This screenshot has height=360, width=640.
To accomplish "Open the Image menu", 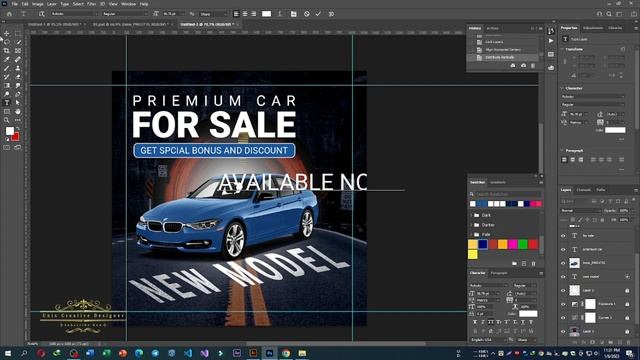I will pyautogui.click(x=38, y=4).
